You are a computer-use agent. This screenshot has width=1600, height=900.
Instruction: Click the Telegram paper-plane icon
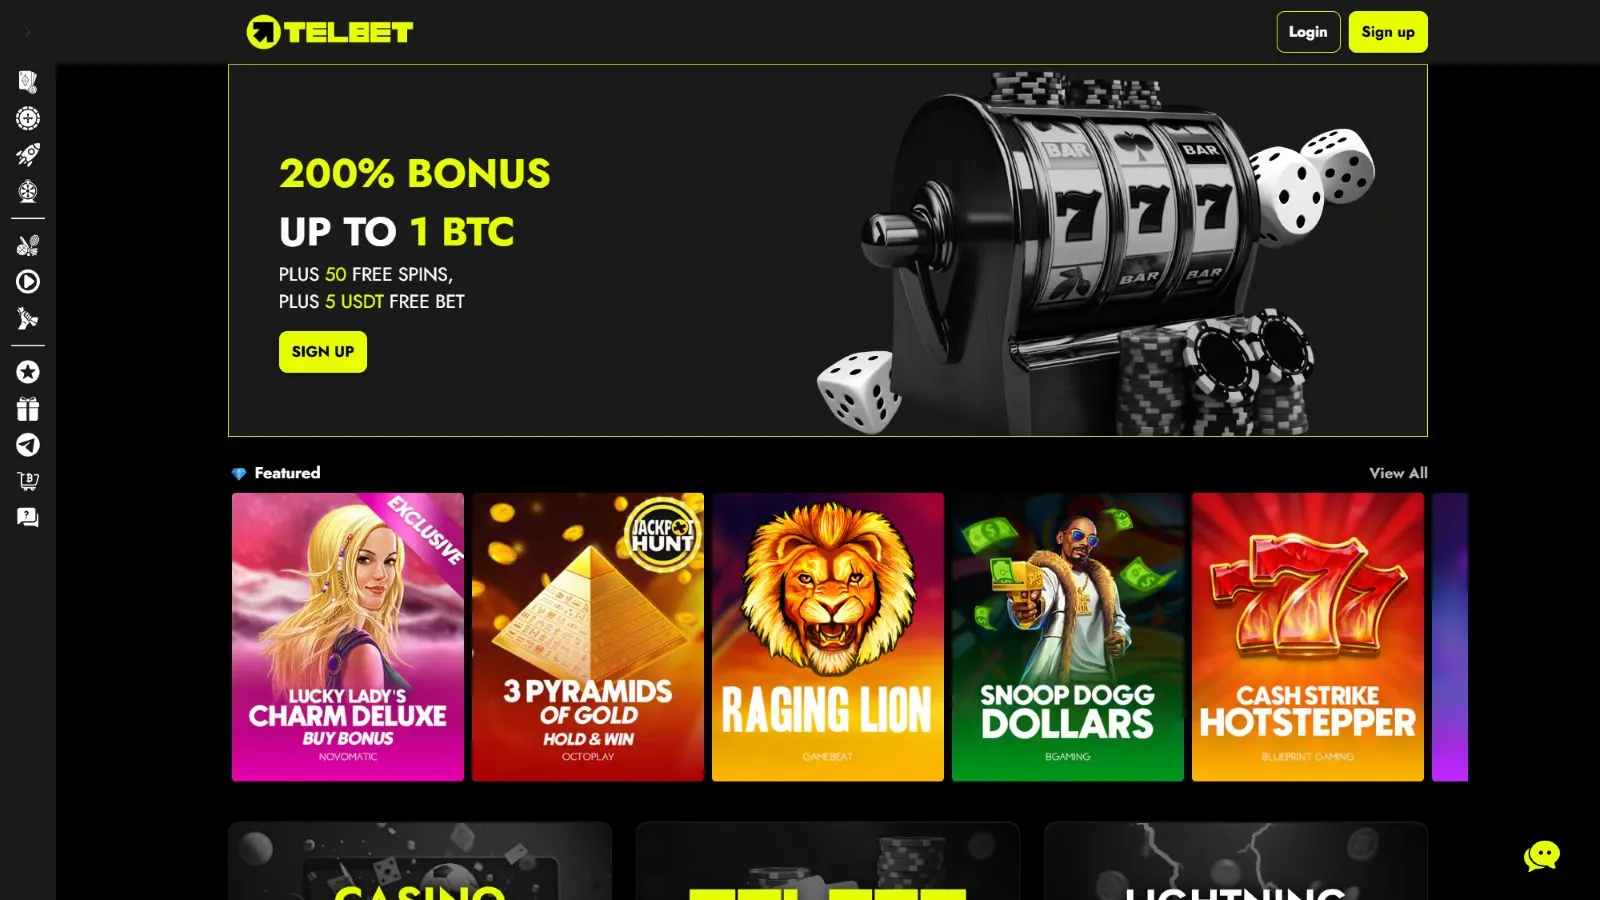tap(28, 445)
